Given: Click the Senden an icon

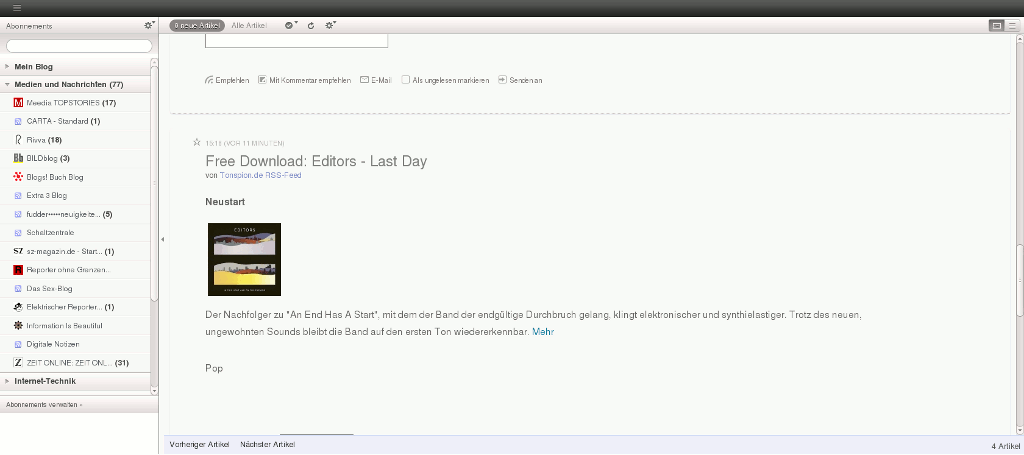Looking at the screenshot, I should pos(502,80).
